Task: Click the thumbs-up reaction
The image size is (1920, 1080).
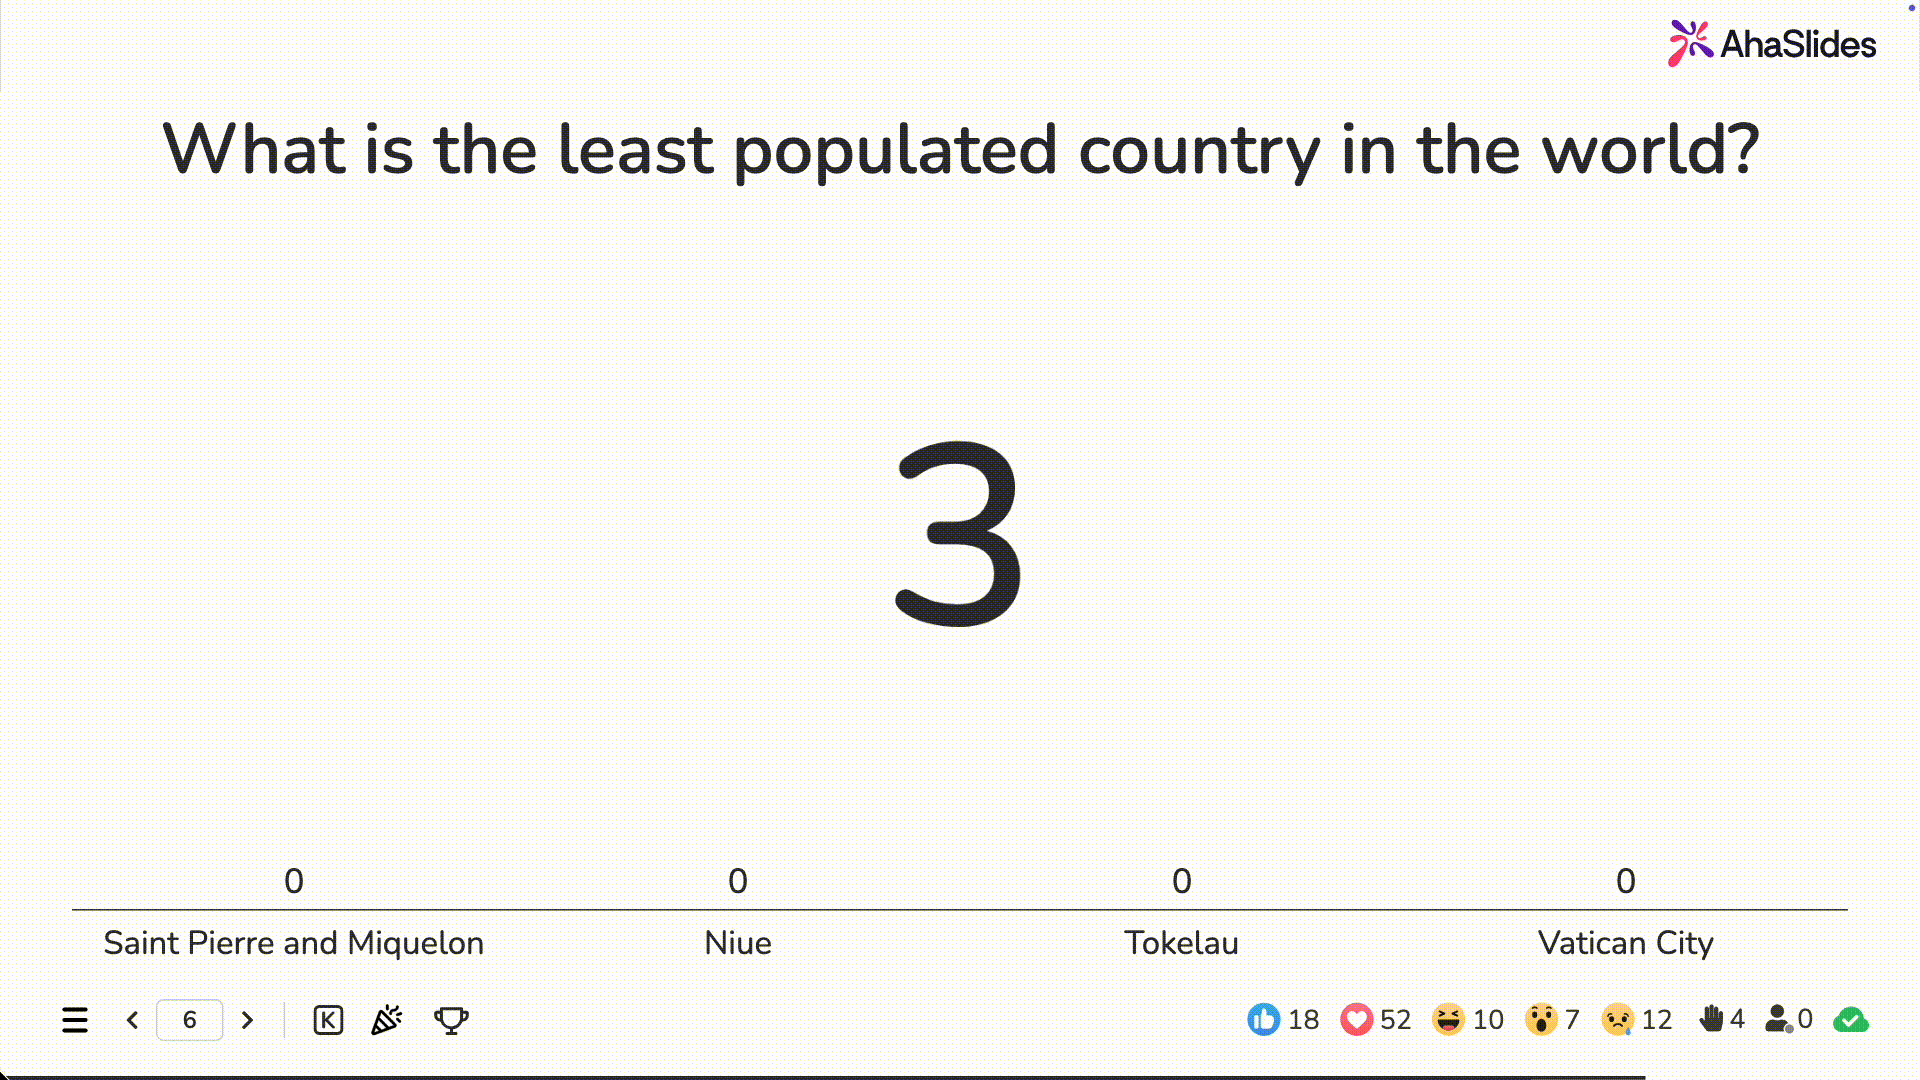Action: point(1264,1020)
